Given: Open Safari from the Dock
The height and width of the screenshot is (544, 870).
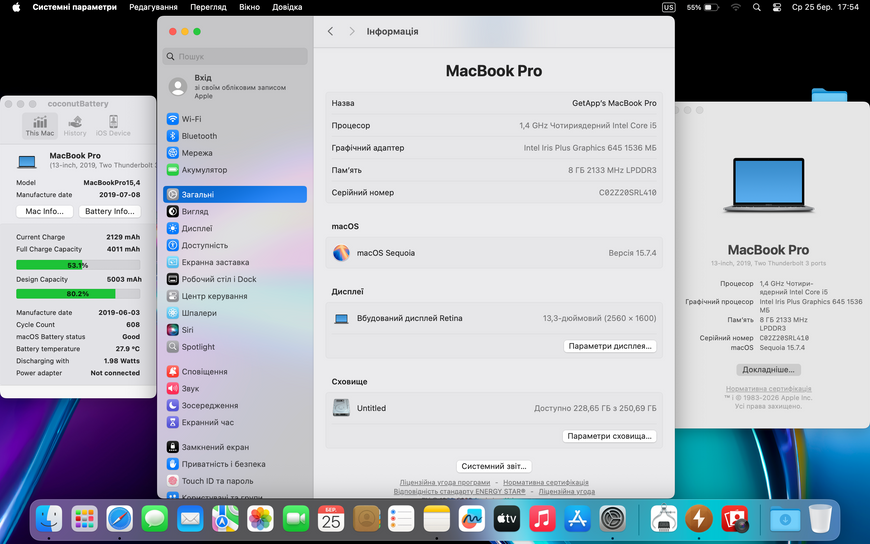Looking at the screenshot, I should 119,519.
